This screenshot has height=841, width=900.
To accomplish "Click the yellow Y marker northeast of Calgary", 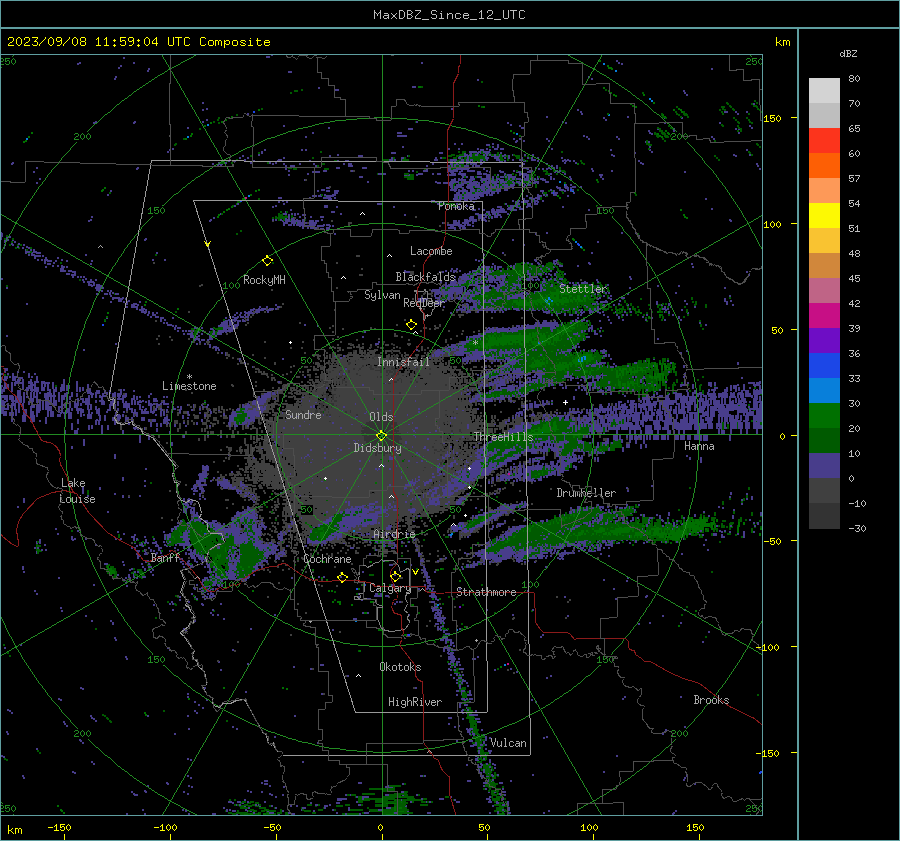I will [x=415, y=572].
